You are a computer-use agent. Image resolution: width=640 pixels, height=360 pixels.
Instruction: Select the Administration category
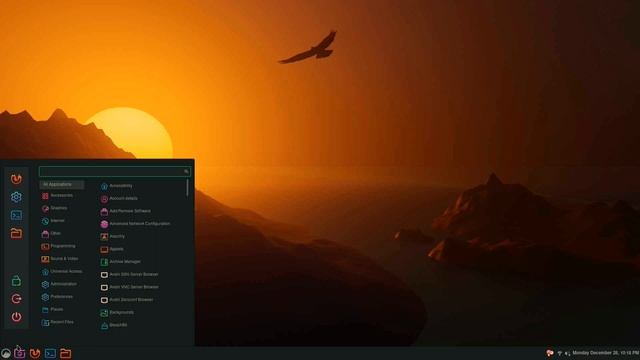point(59,284)
